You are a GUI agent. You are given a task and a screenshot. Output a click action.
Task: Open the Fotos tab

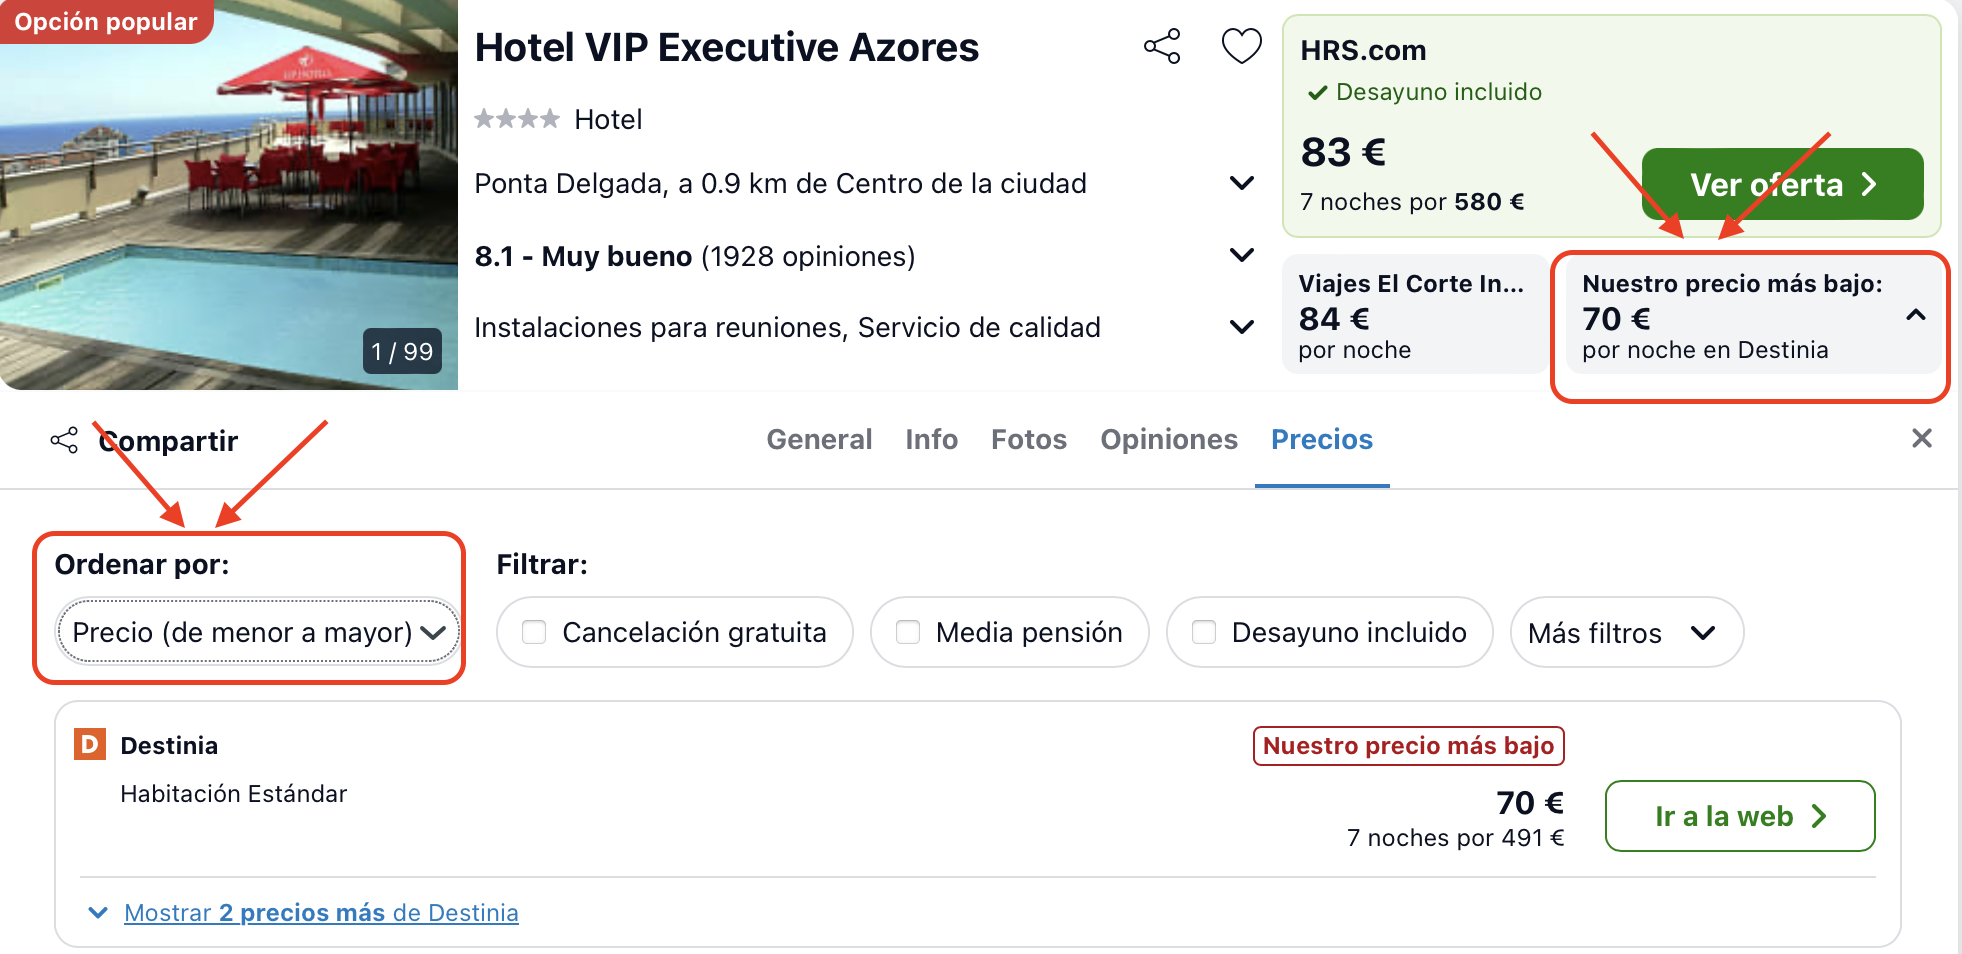tap(1029, 439)
